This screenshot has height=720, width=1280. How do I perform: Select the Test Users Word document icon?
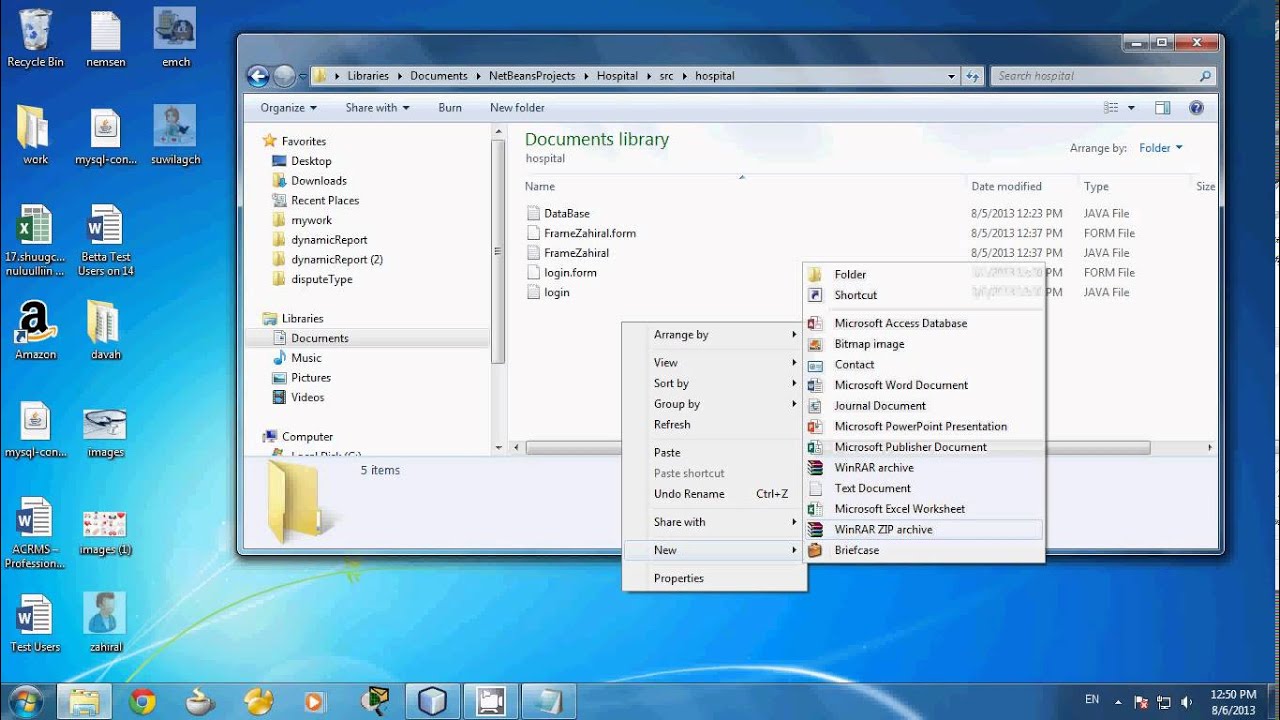pyautogui.click(x=35, y=622)
